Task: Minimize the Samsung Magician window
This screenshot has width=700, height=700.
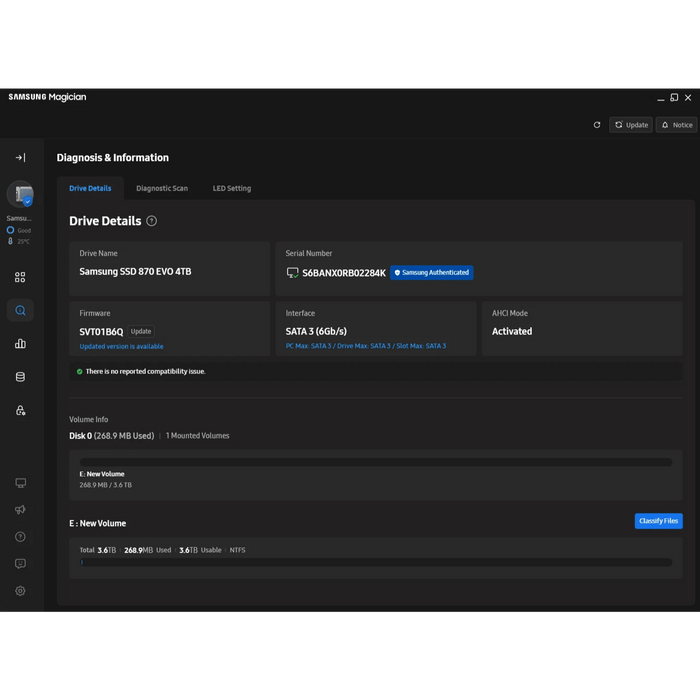Action: click(661, 98)
